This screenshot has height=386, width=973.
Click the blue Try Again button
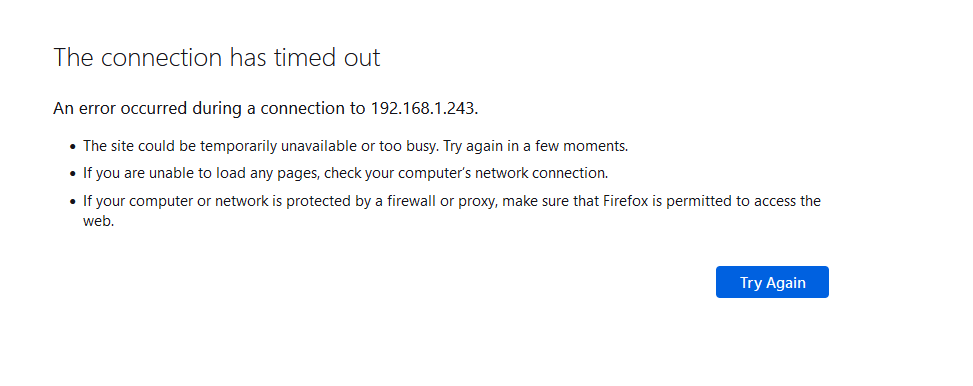(772, 282)
